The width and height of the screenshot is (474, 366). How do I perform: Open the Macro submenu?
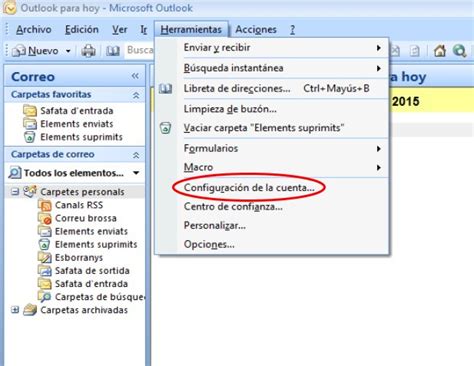click(x=273, y=167)
